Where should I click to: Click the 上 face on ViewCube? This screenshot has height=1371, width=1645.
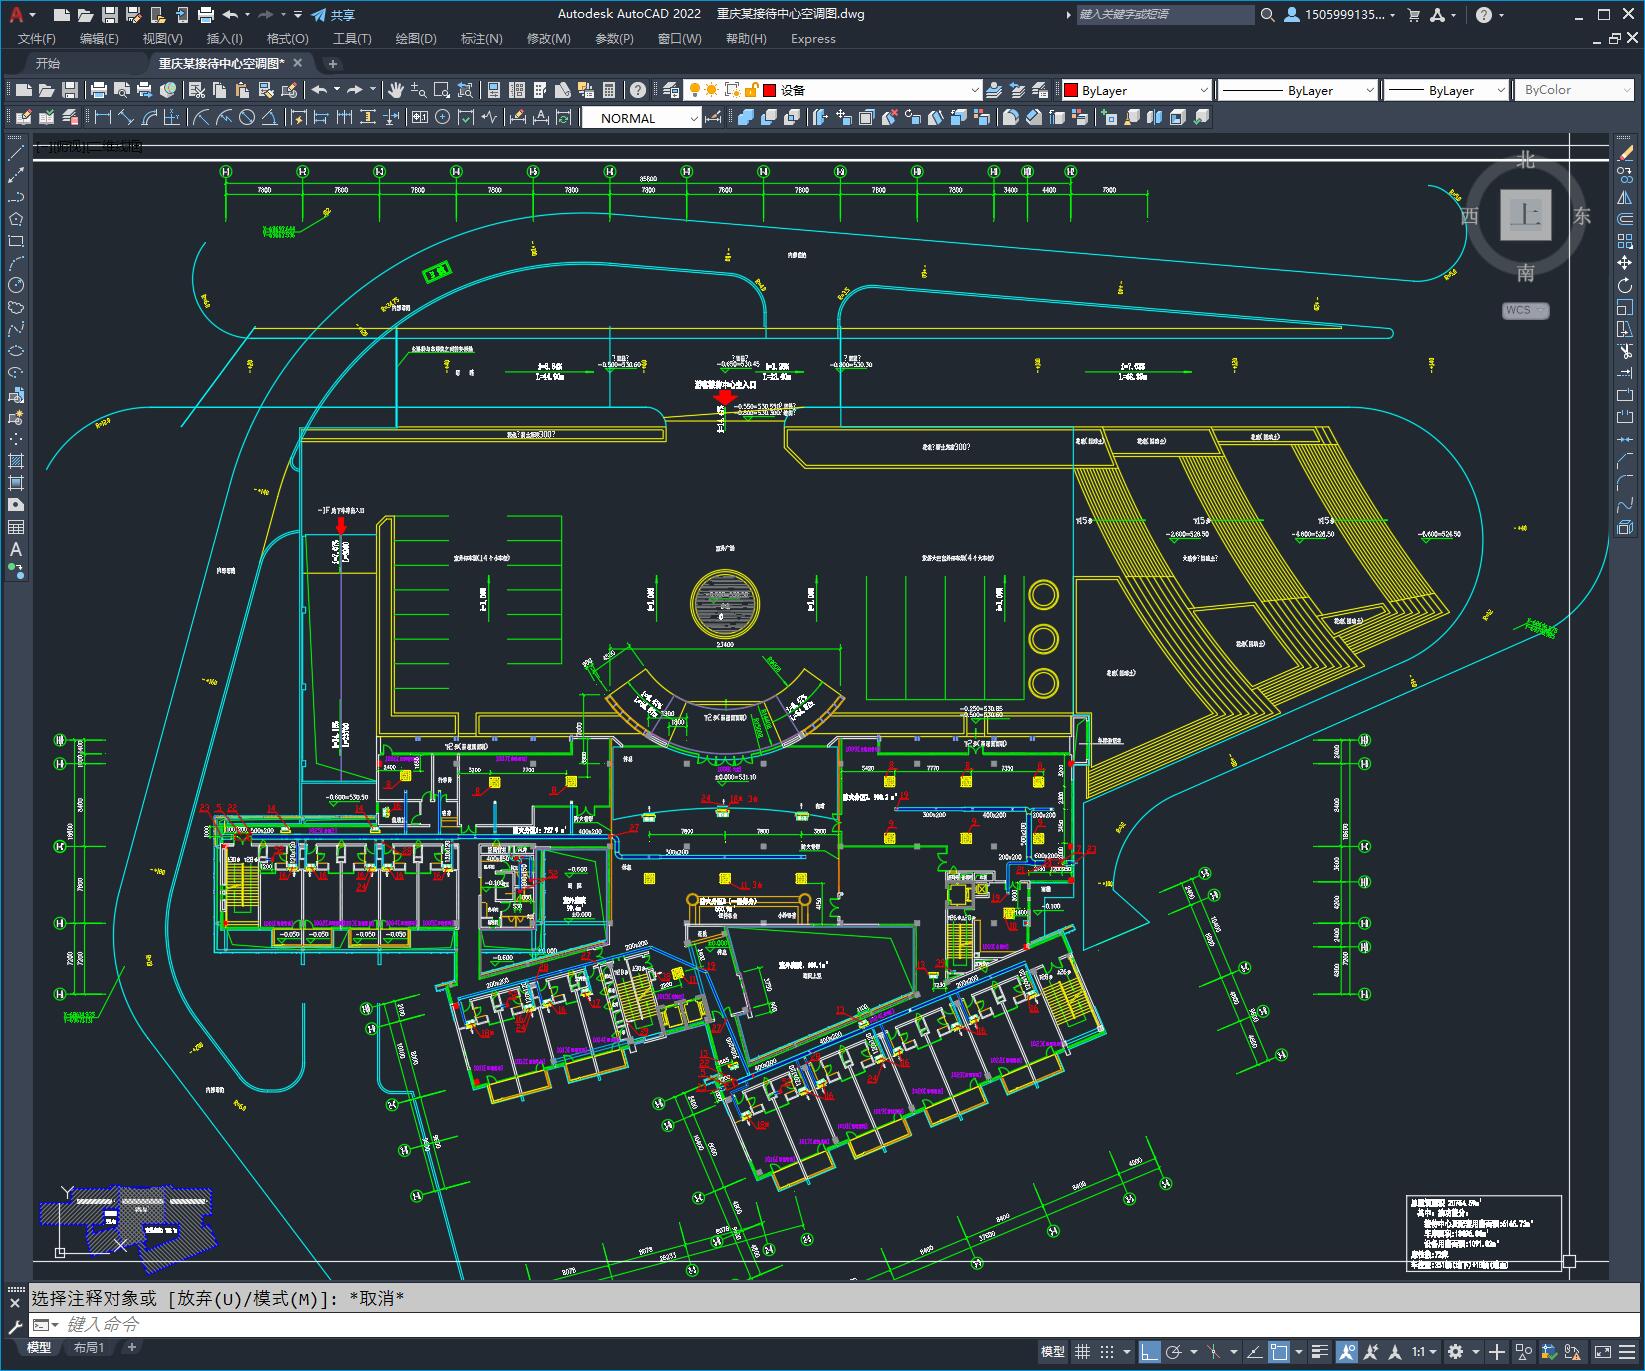click(1526, 214)
